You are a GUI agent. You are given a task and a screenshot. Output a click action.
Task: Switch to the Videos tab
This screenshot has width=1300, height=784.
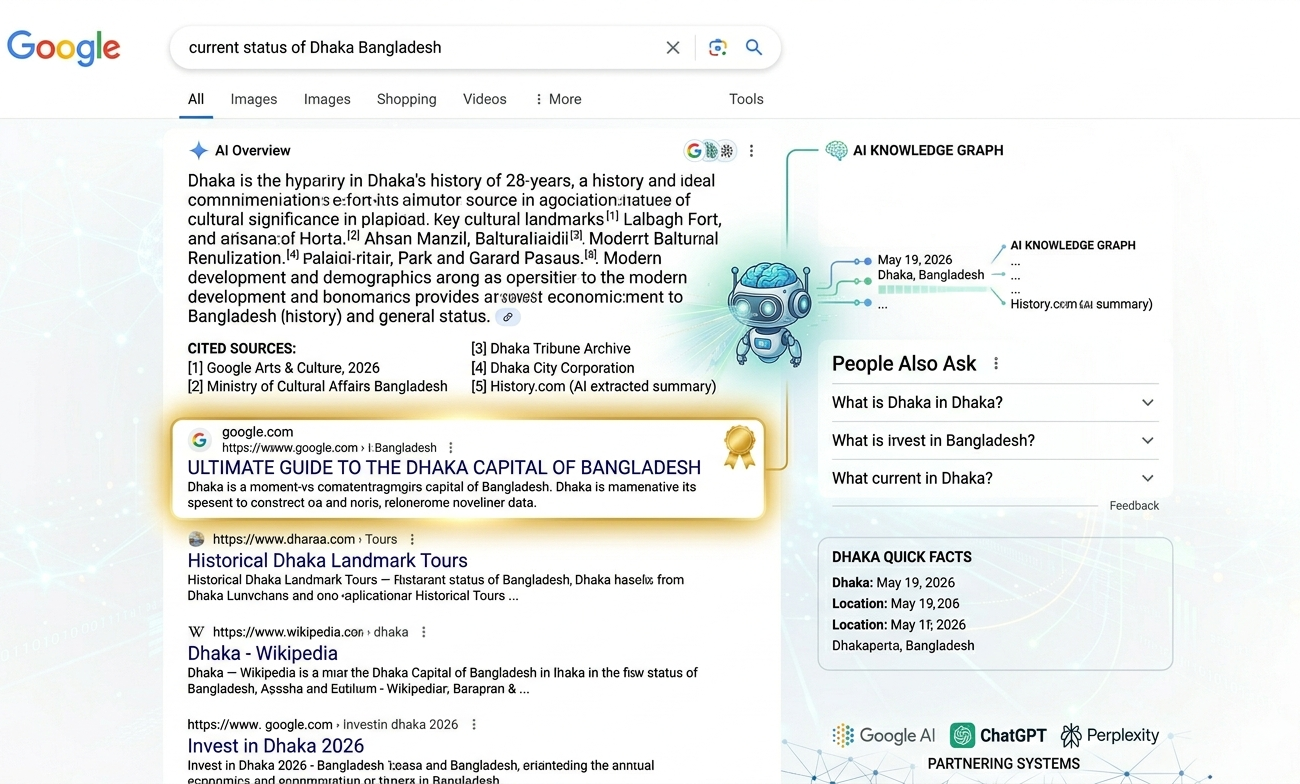tap(485, 99)
